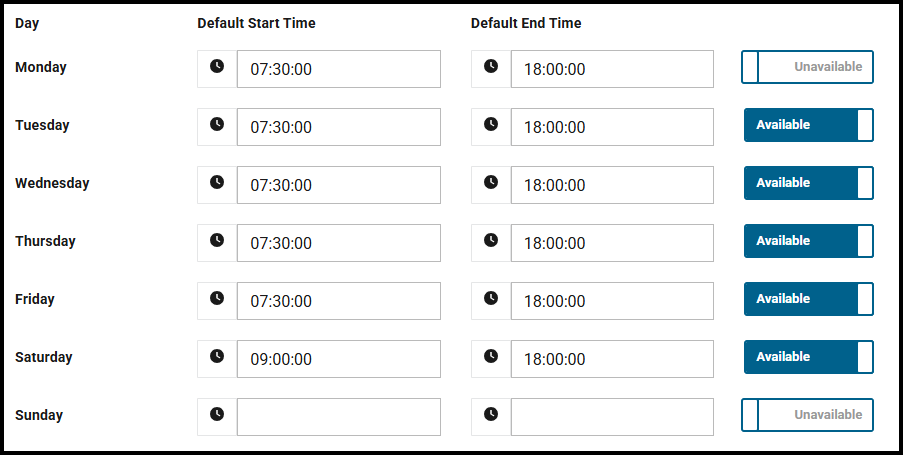This screenshot has width=903, height=455.
Task: Disable the Tuesday Available switch
Action: (x=808, y=125)
